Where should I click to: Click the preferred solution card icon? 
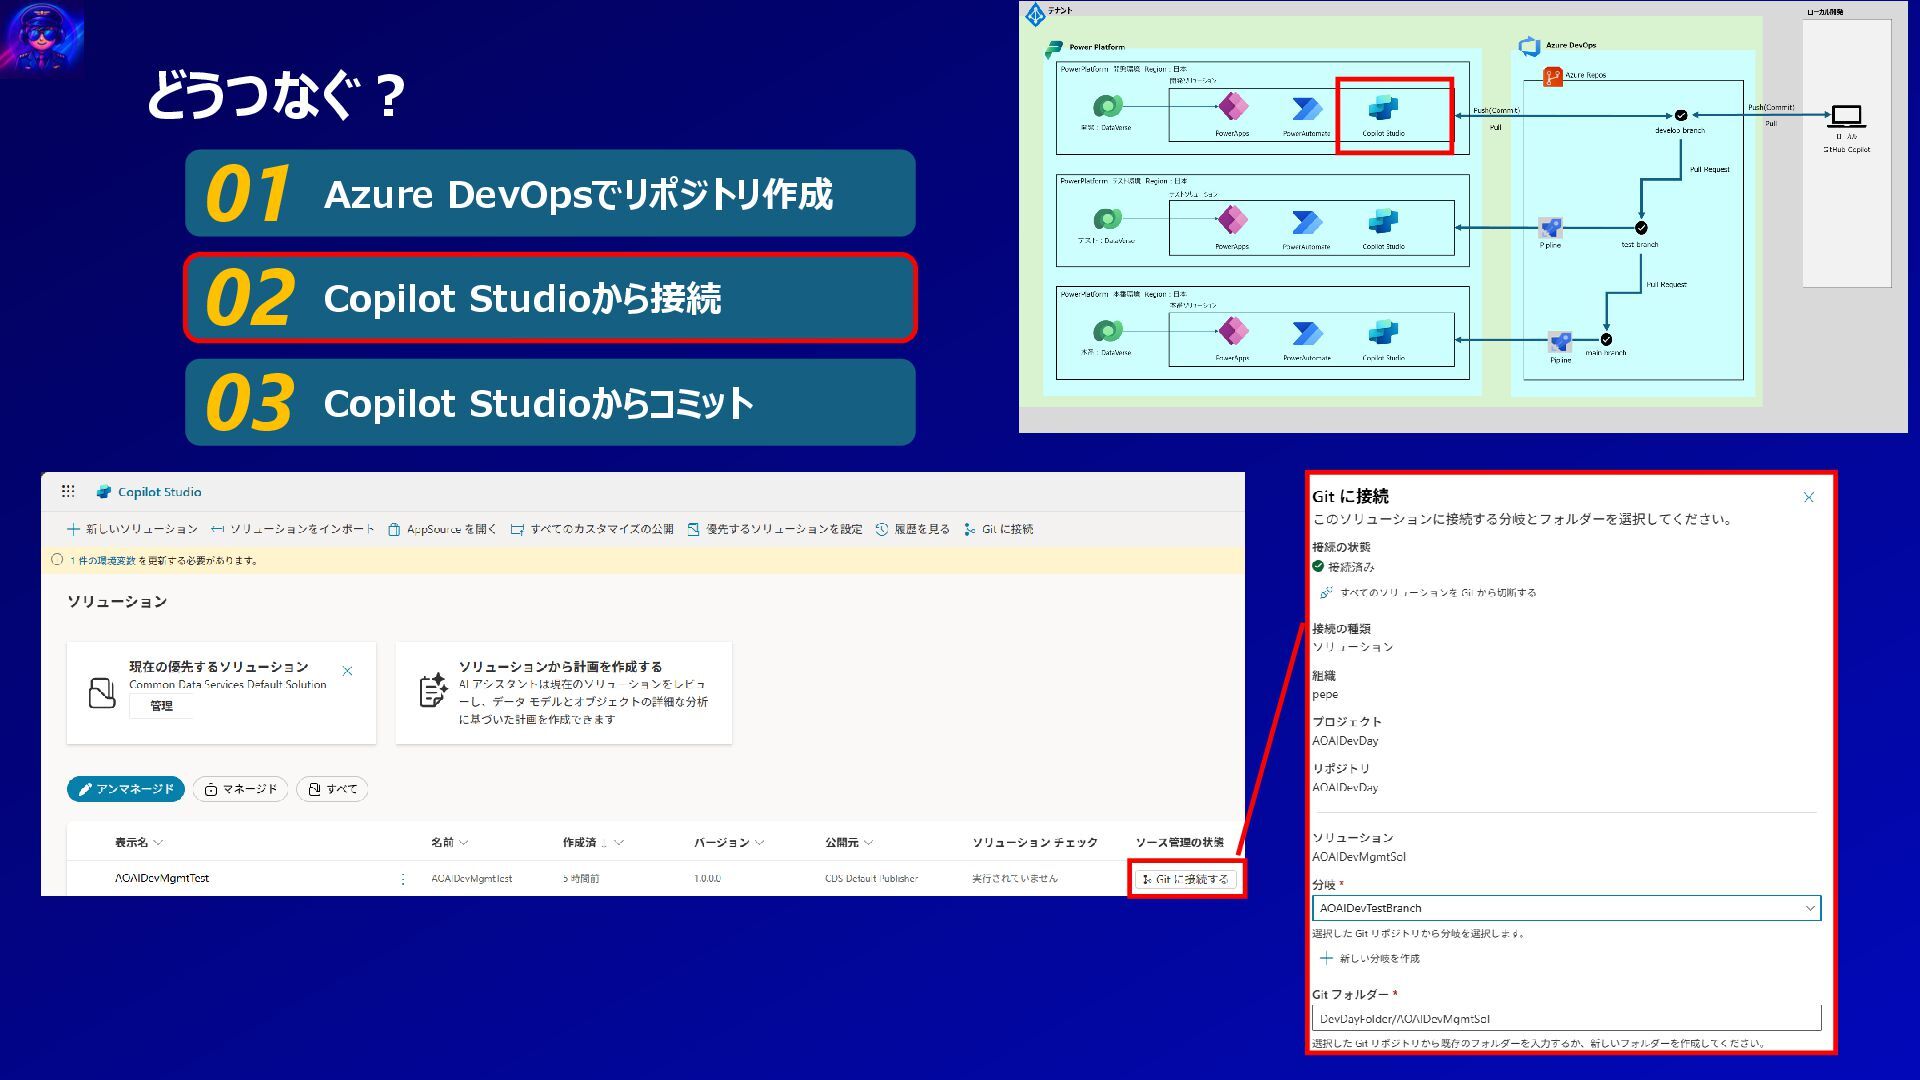coord(102,692)
